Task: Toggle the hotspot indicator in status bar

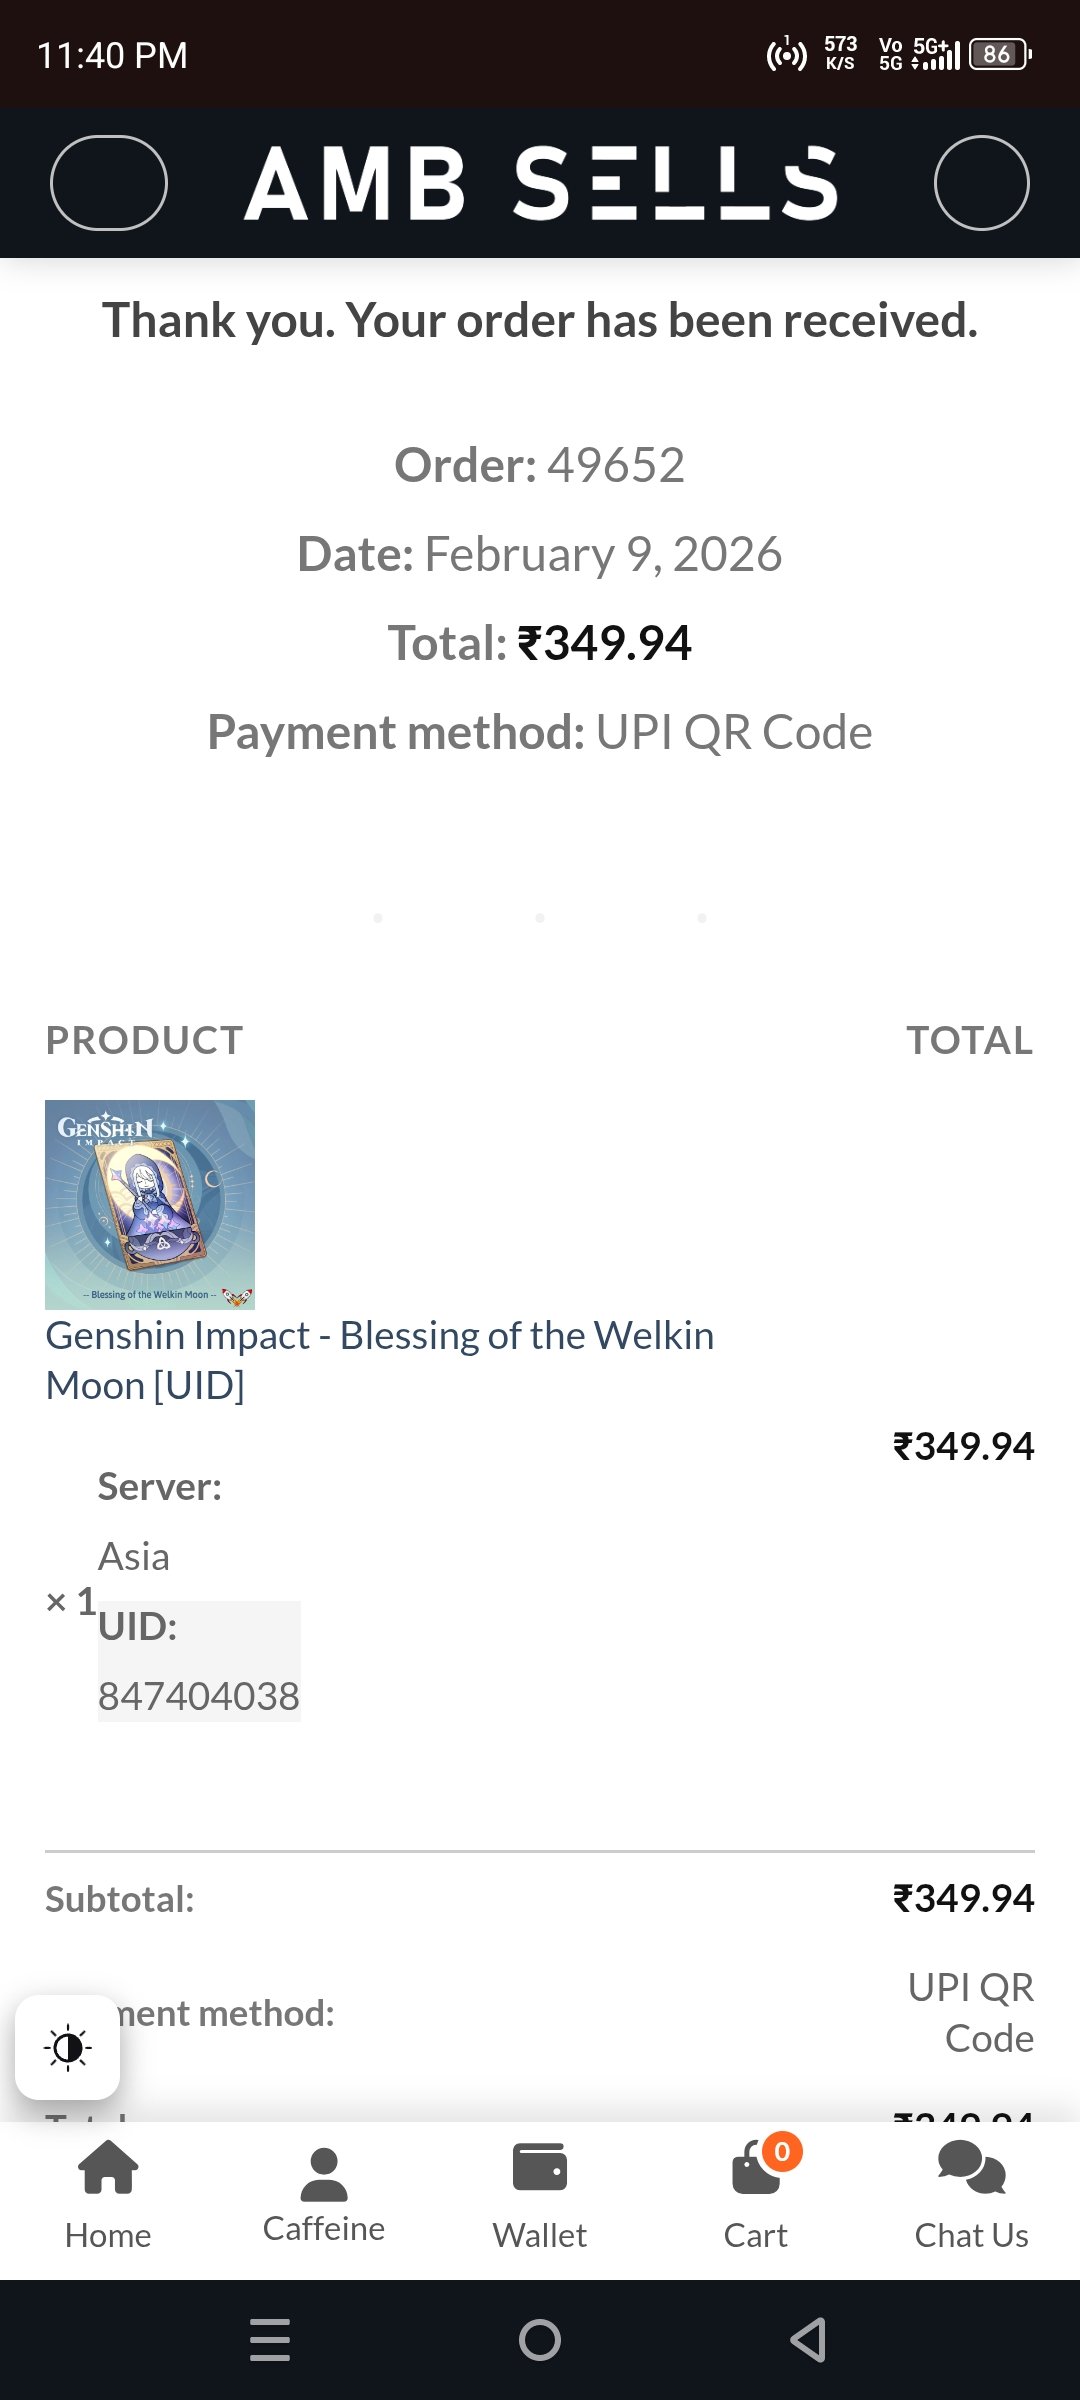Action: point(787,57)
